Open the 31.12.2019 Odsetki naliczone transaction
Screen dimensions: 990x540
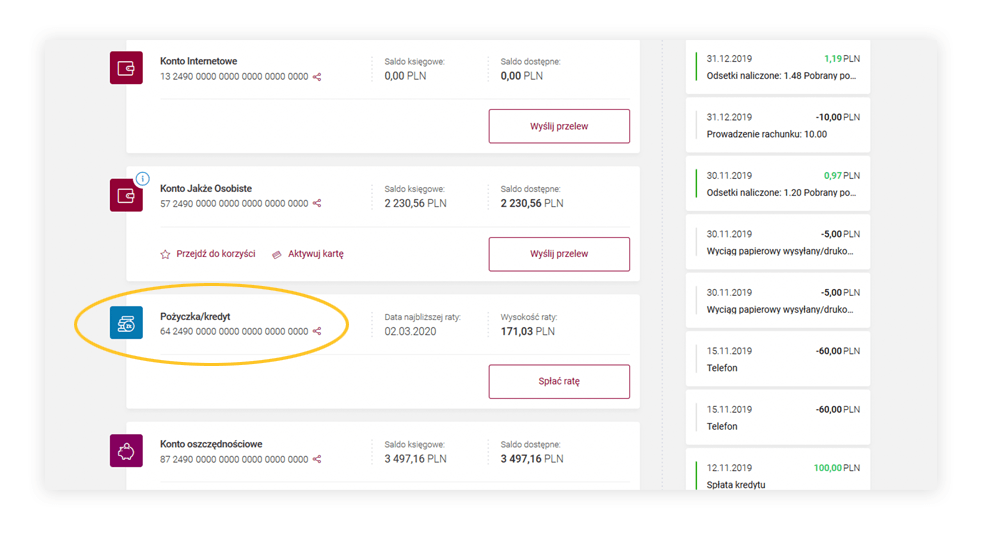(777, 68)
